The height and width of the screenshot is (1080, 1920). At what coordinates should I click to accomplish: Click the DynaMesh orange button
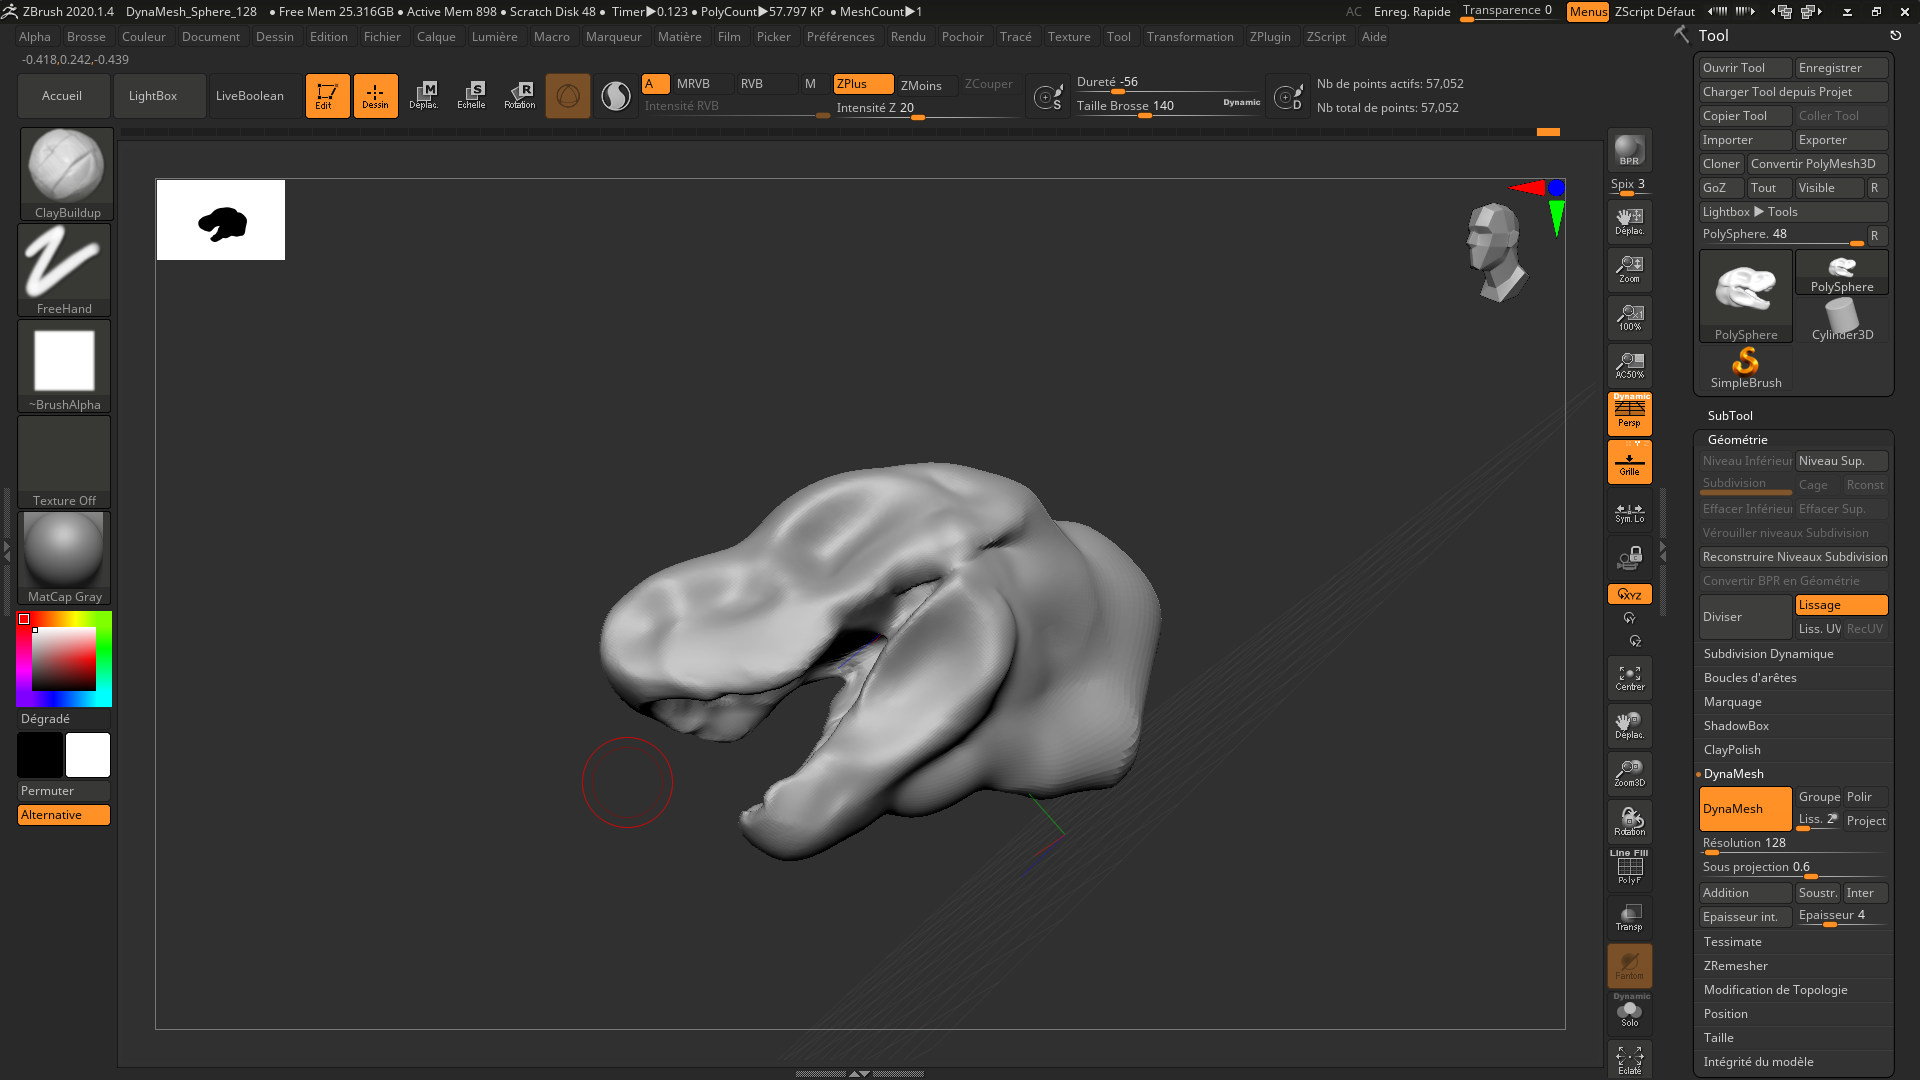(1745, 809)
